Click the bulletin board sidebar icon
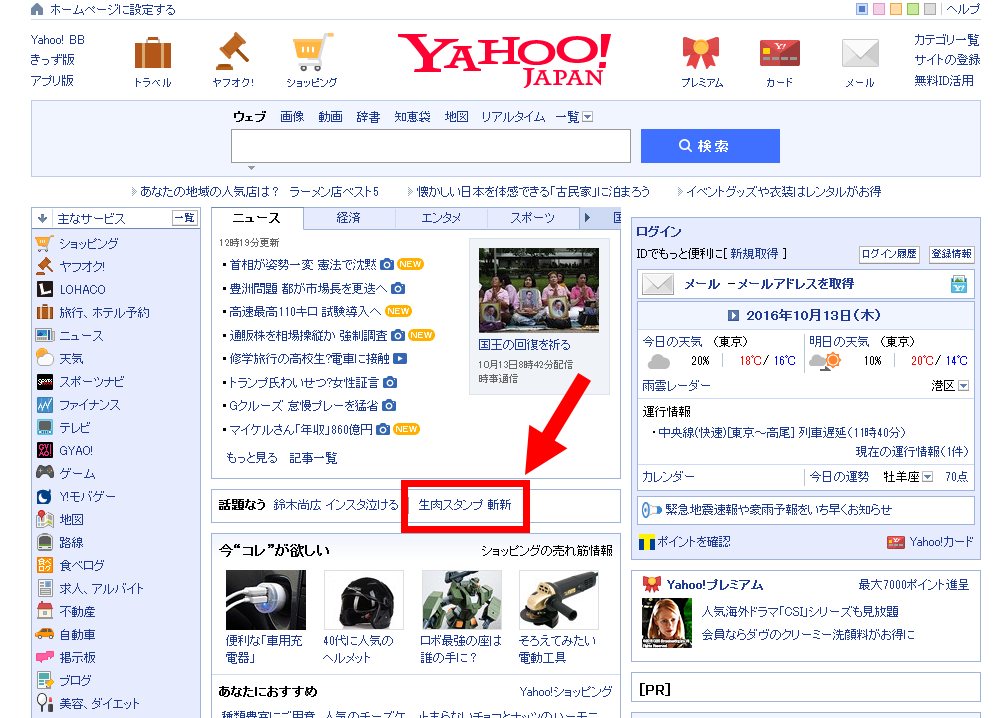Image resolution: width=998 pixels, height=718 pixels. click(x=45, y=657)
